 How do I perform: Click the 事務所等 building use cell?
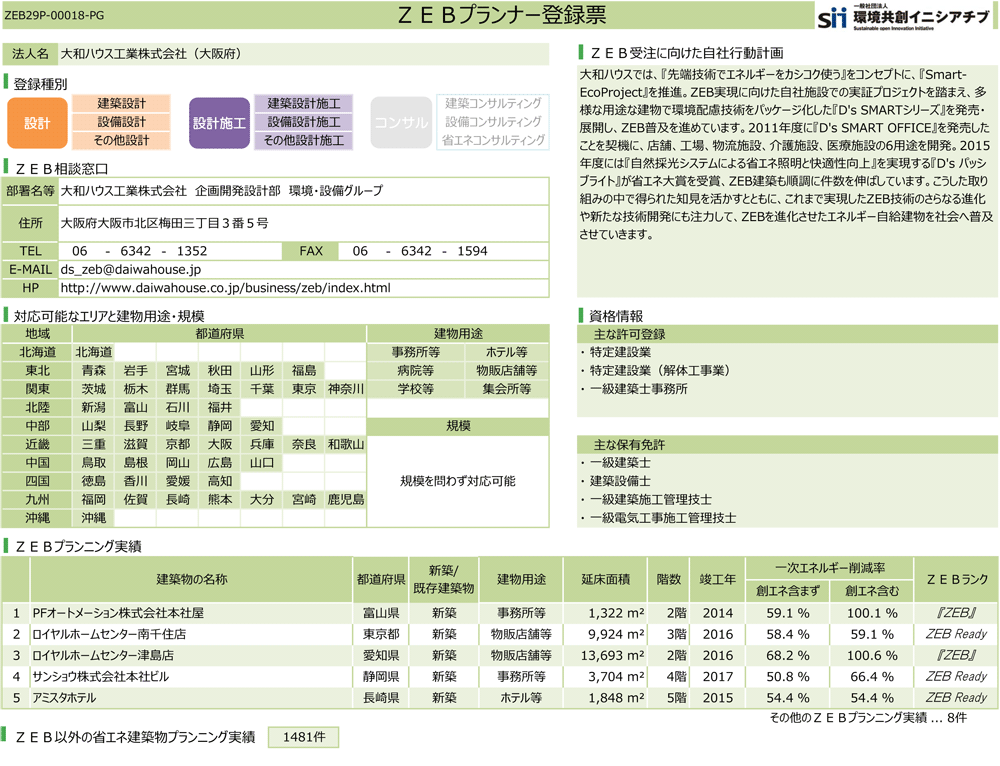coord(415,352)
